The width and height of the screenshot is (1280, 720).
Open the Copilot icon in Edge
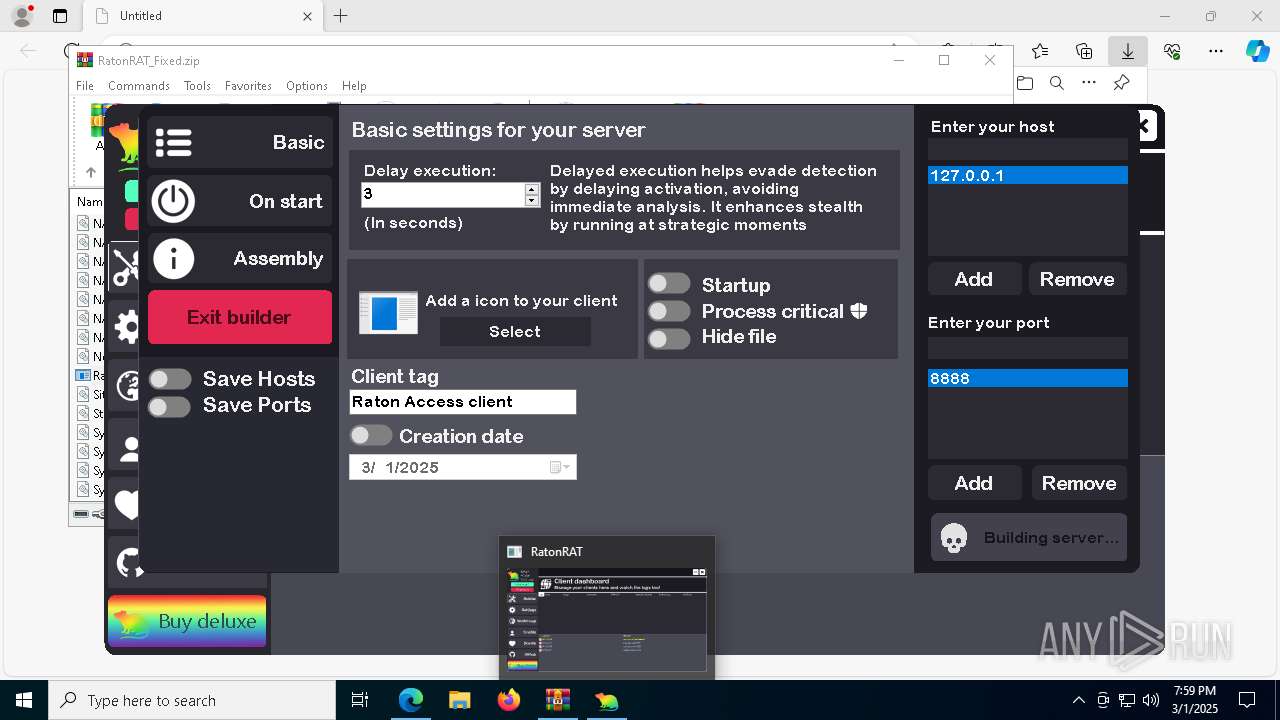(1257, 51)
